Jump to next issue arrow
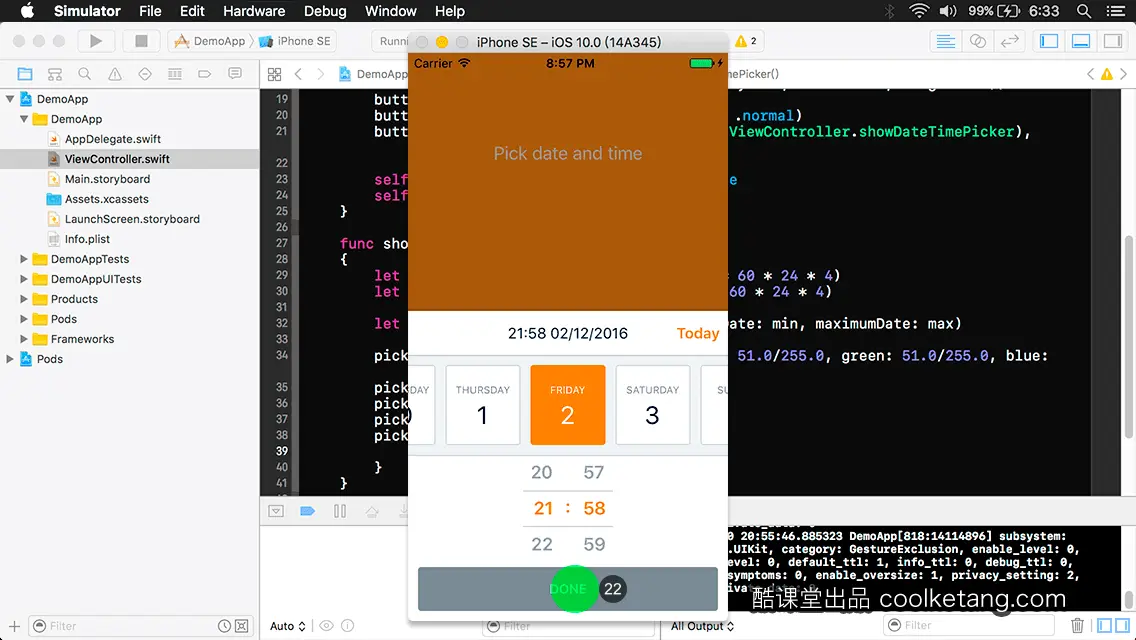 pyautogui.click(x=1124, y=74)
